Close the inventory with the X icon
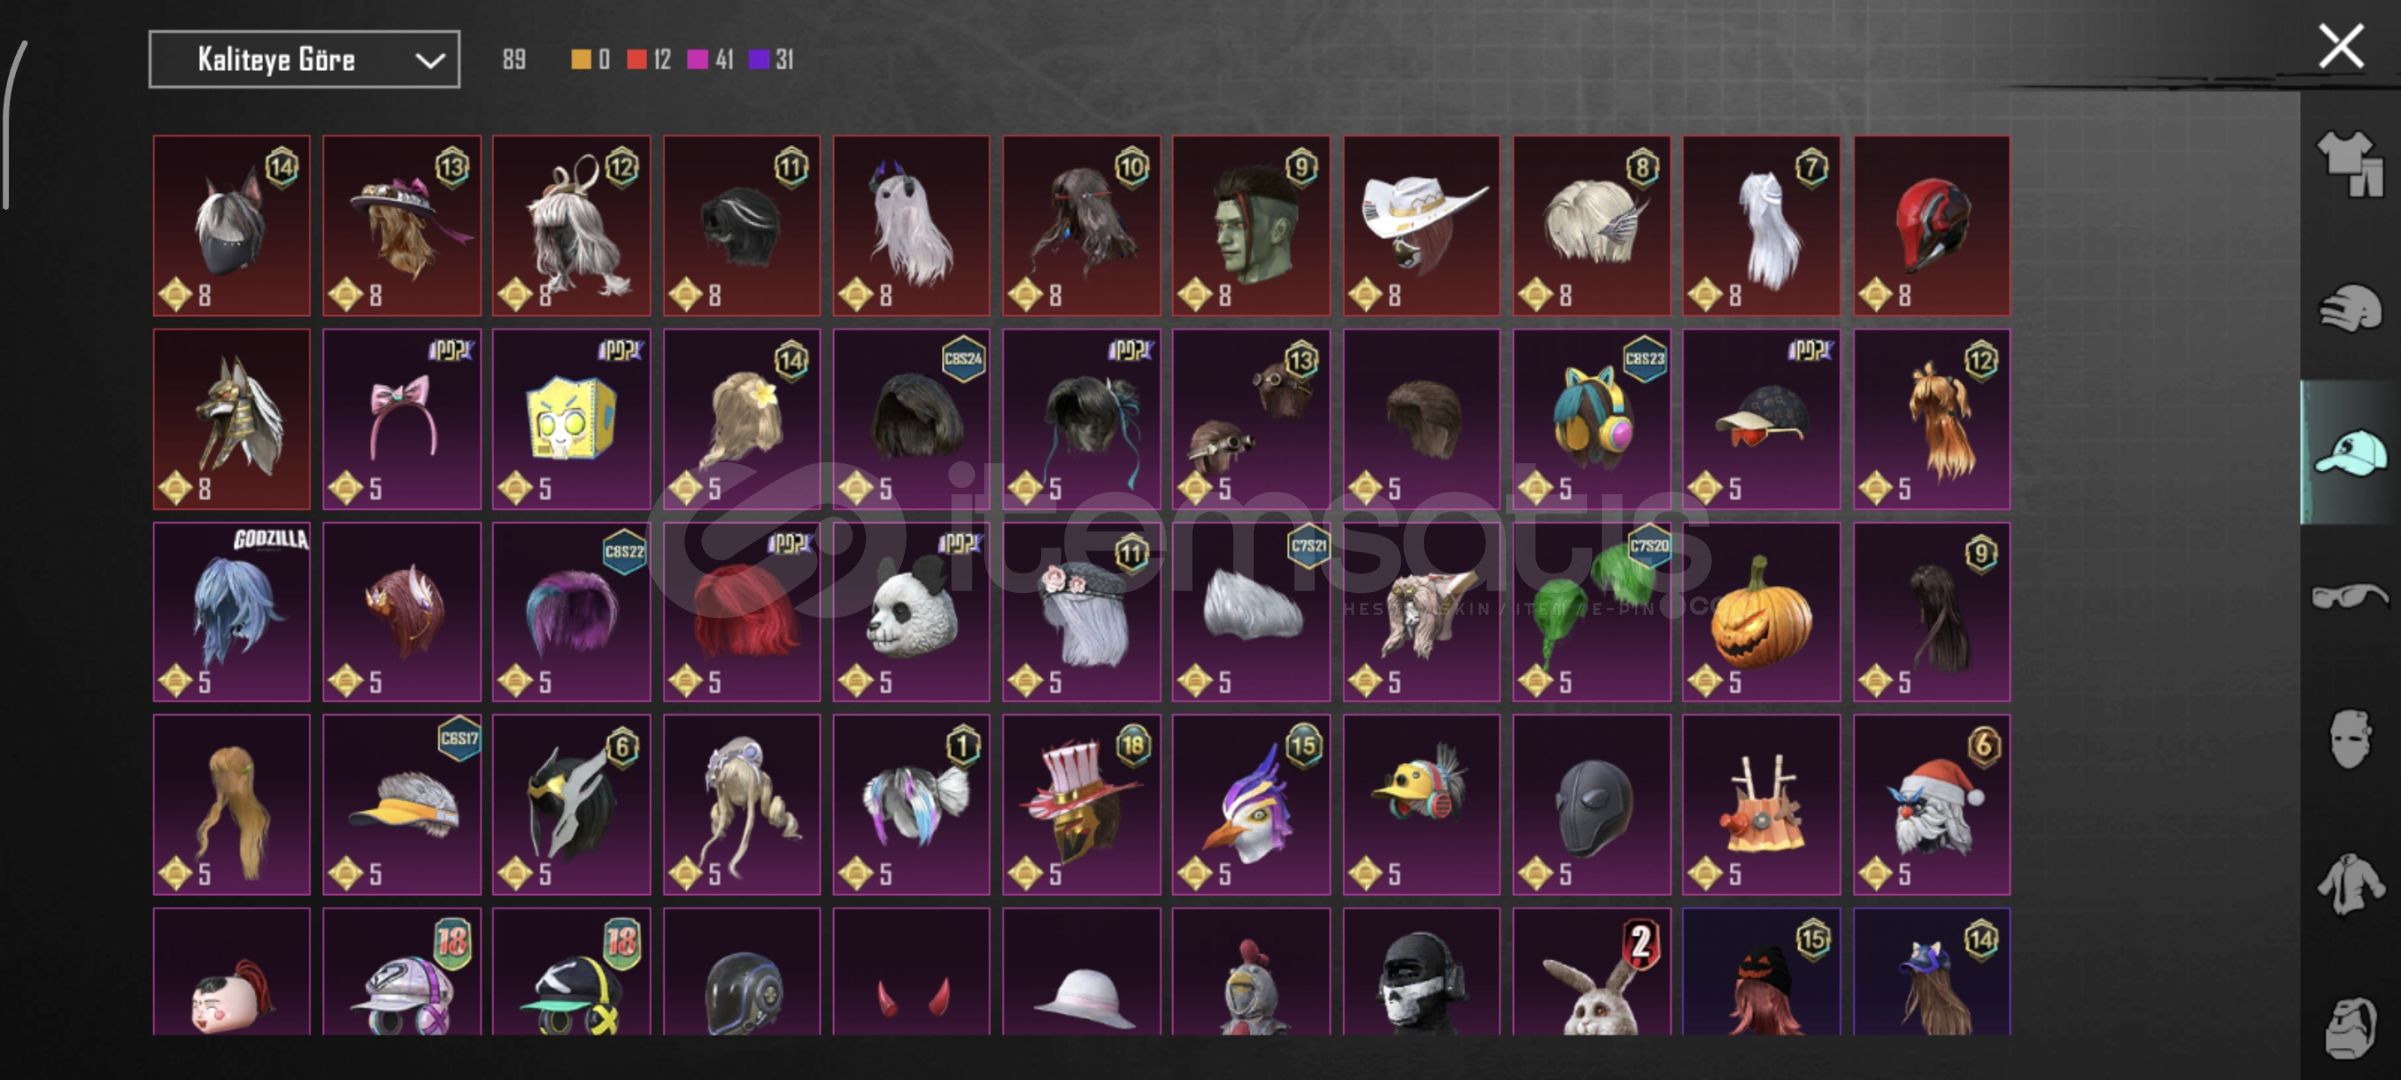 (2341, 47)
